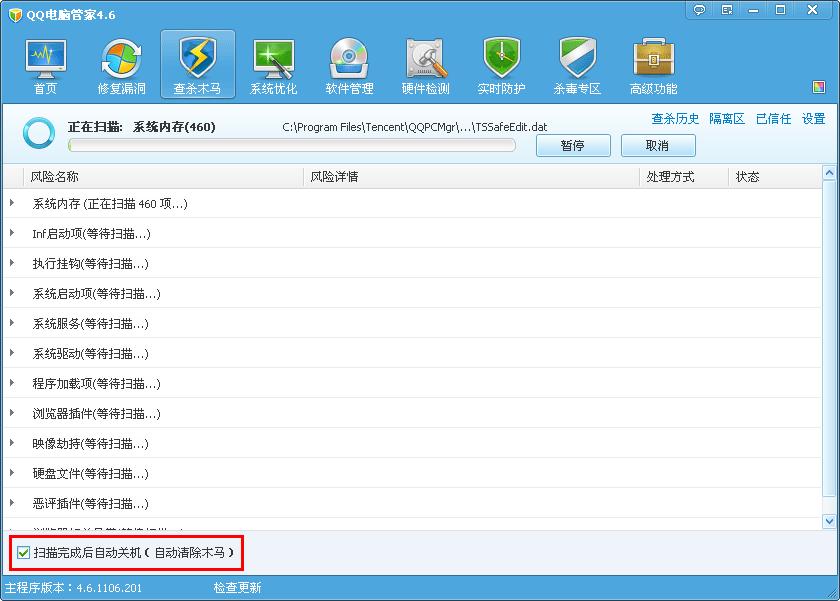Viewport: 840px width, 601px height.
Task: Enter the 杀毒专区 antivirus zone
Action: pyautogui.click(x=576, y=63)
